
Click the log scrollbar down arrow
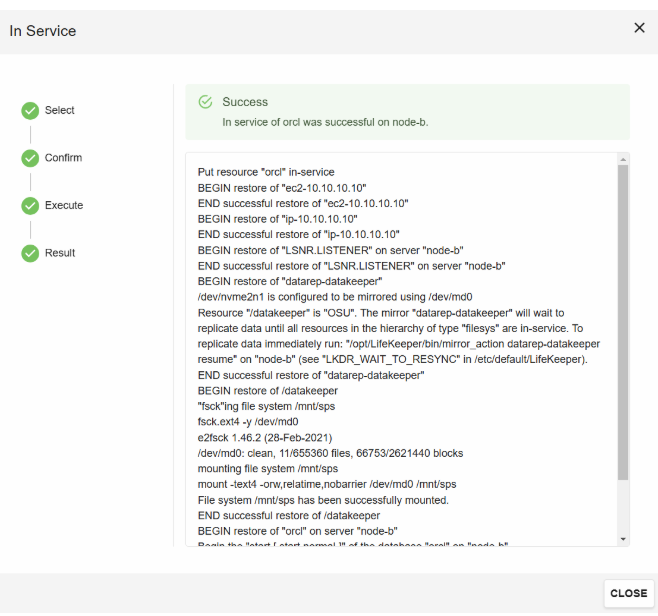623,540
